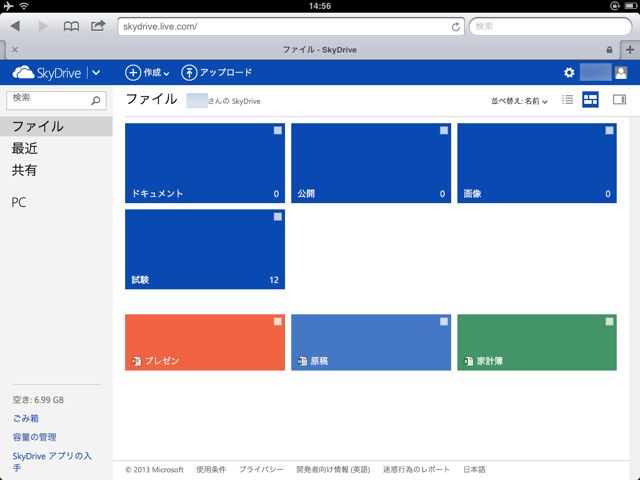Click the 原稿 file type icon
The width and height of the screenshot is (640, 480).
pyautogui.click(x=302, y=361)
